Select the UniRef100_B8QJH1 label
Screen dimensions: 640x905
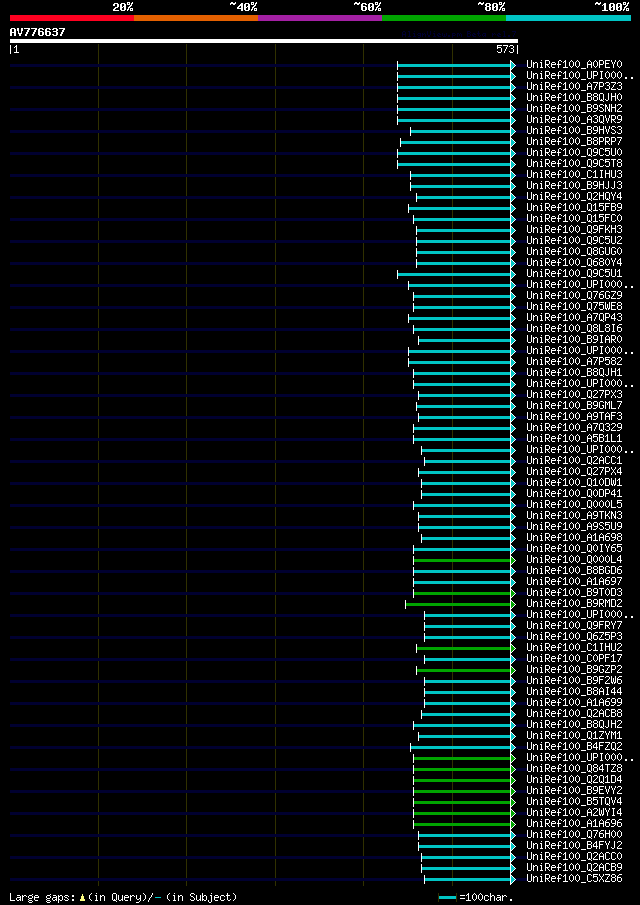coord(574,373)
